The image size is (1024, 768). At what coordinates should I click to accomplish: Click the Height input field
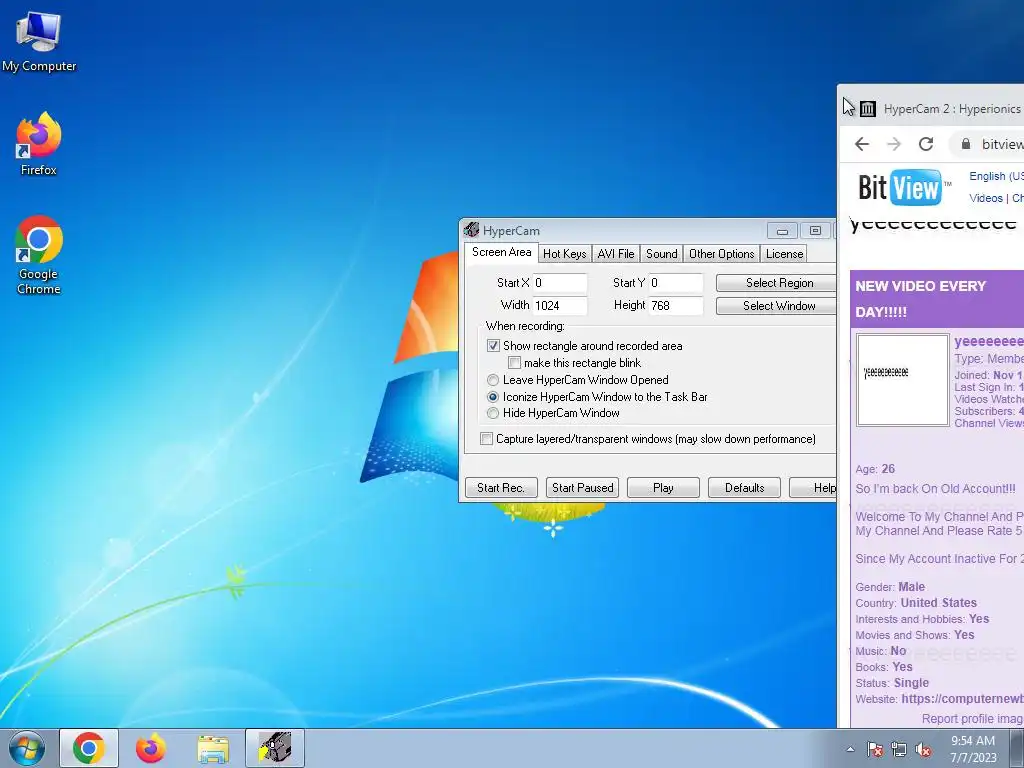pyautogui.click(x=676, y=306)
